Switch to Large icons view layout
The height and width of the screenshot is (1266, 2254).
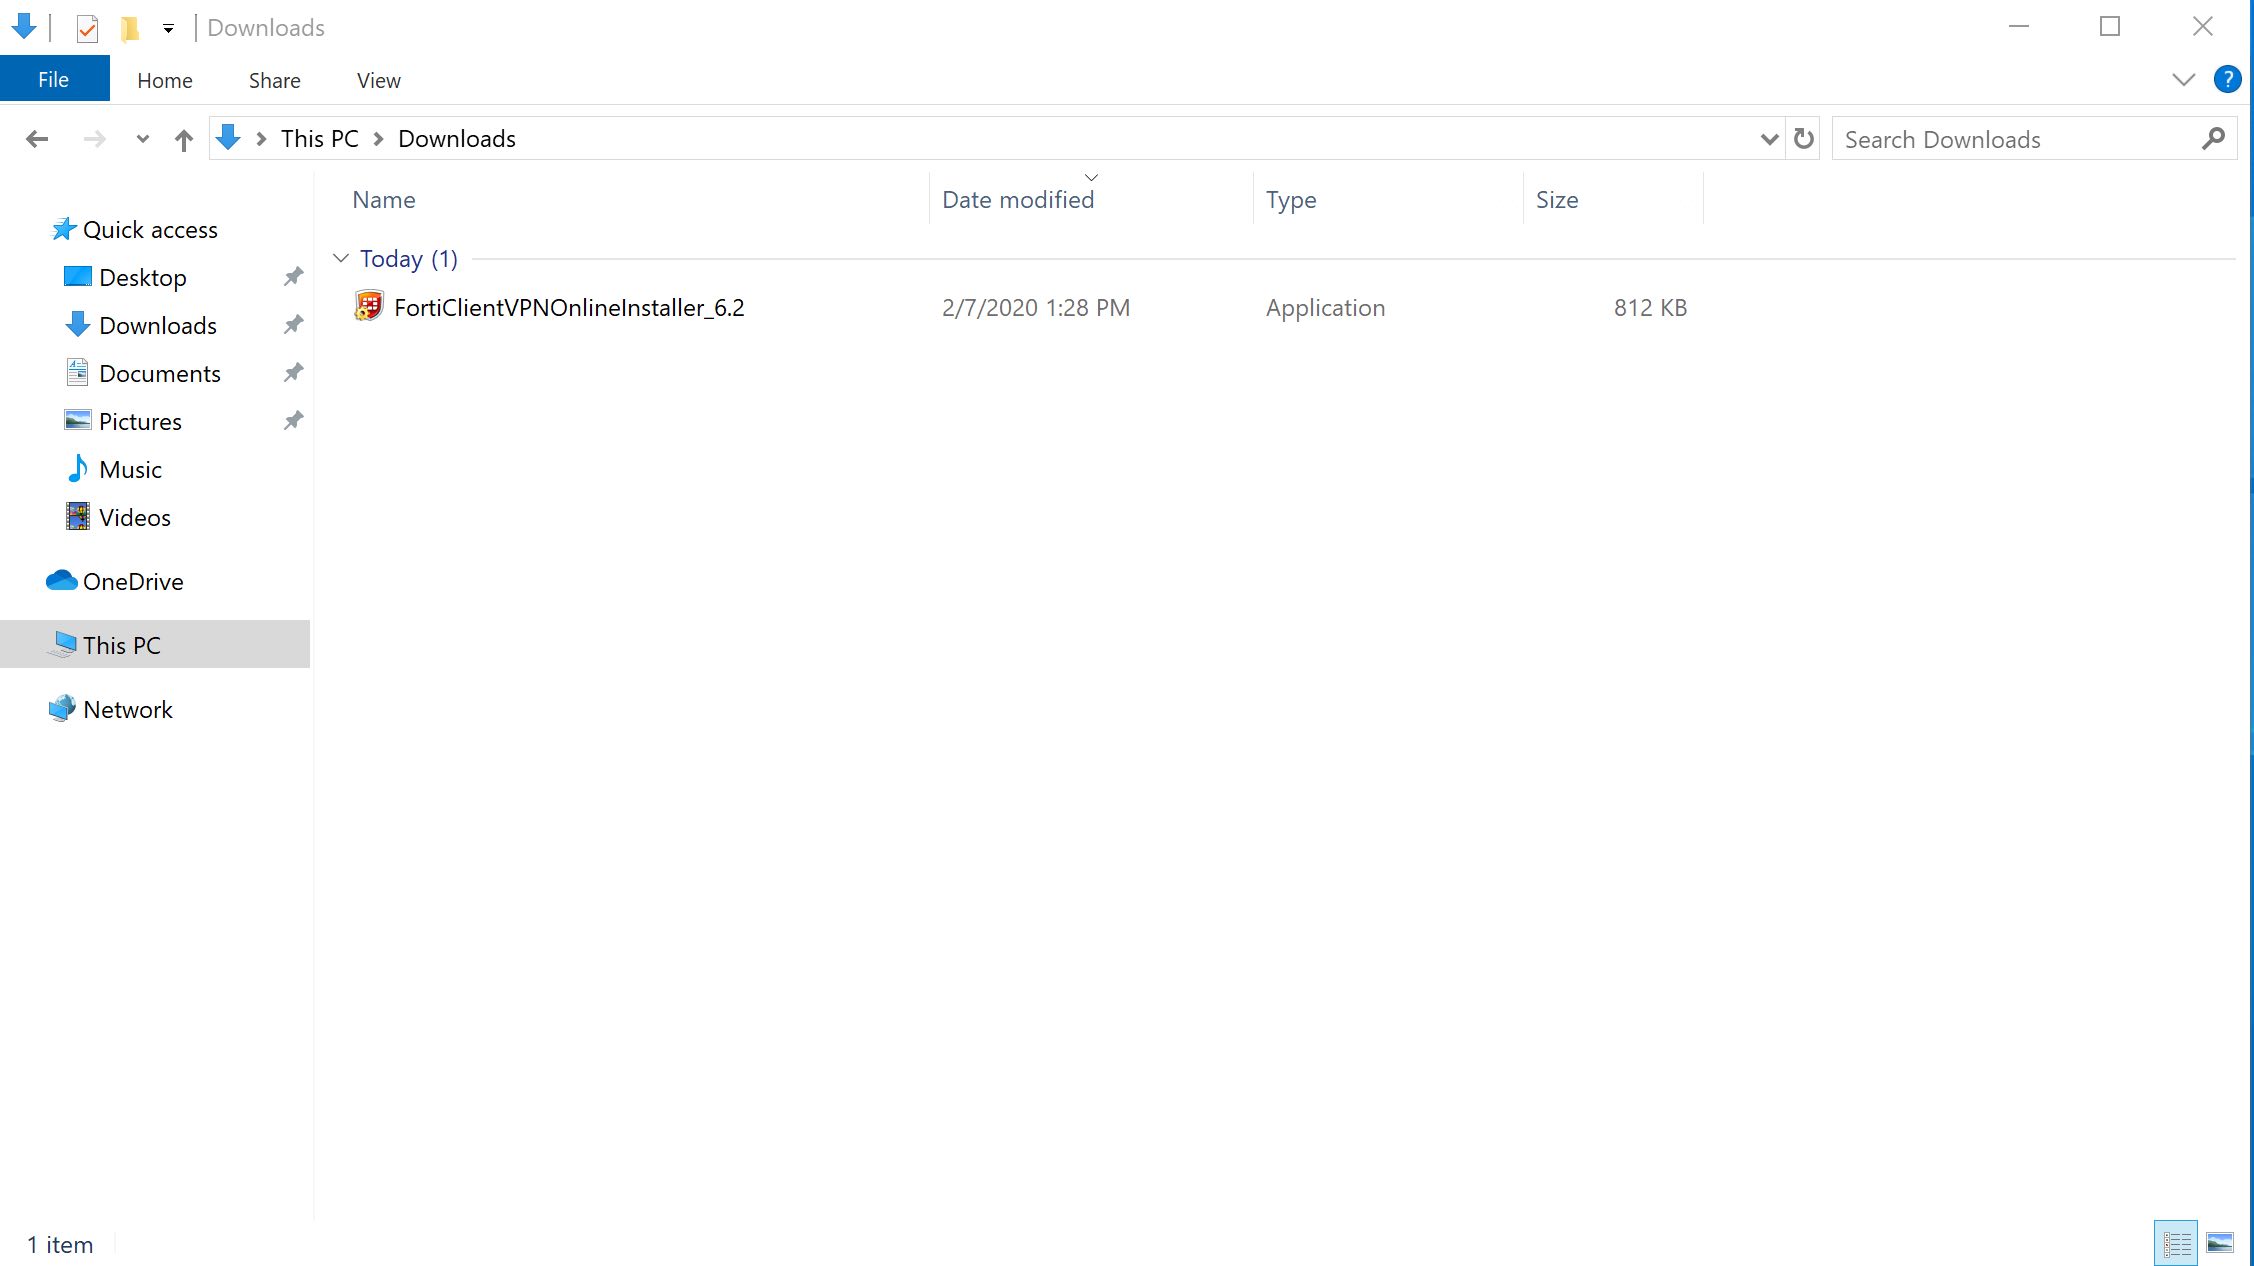click(x=2220, y=1243)
